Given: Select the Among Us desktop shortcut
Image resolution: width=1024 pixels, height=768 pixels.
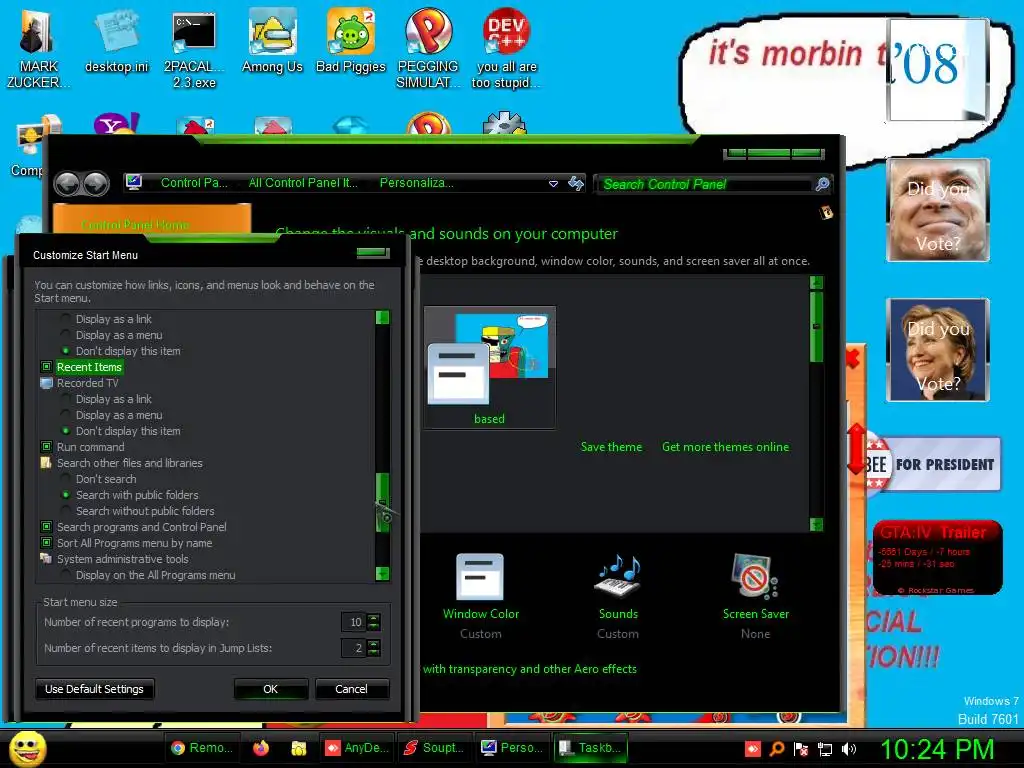Looking at the screenshot, I should point(272,42).
